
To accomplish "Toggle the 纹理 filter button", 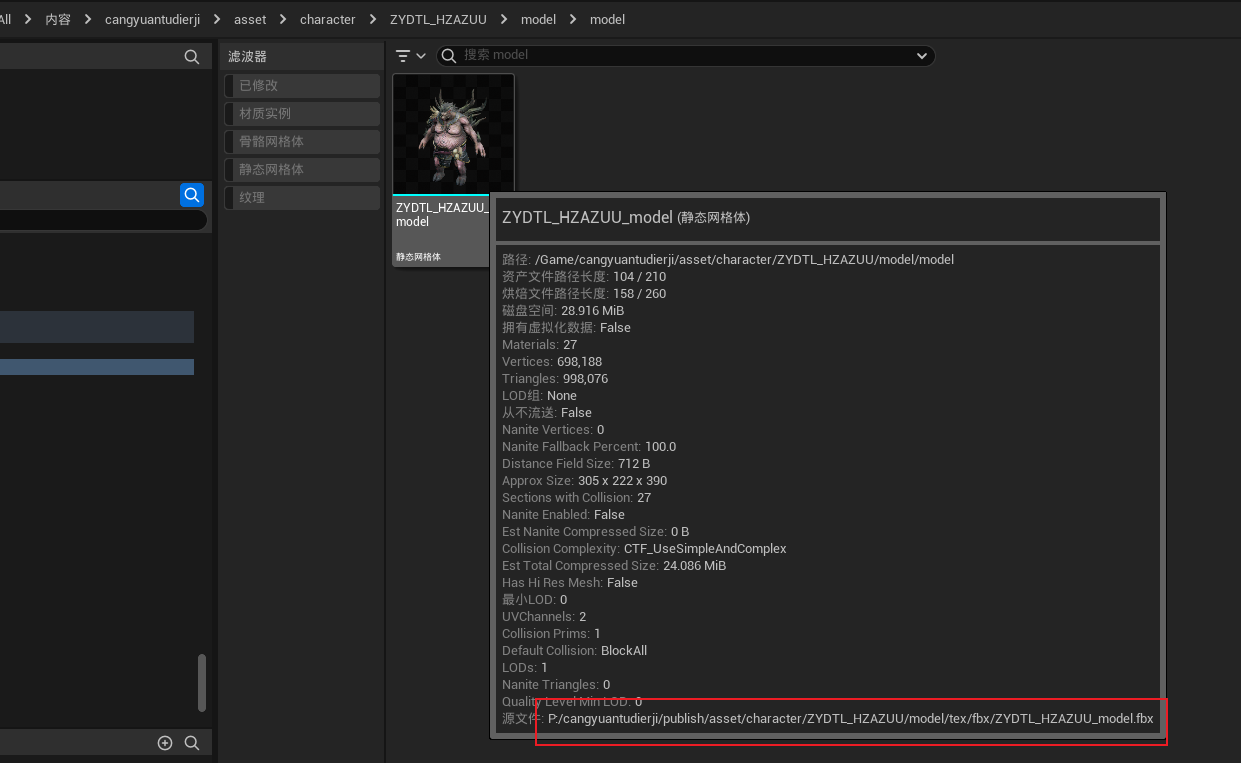I will coord(302,198).
